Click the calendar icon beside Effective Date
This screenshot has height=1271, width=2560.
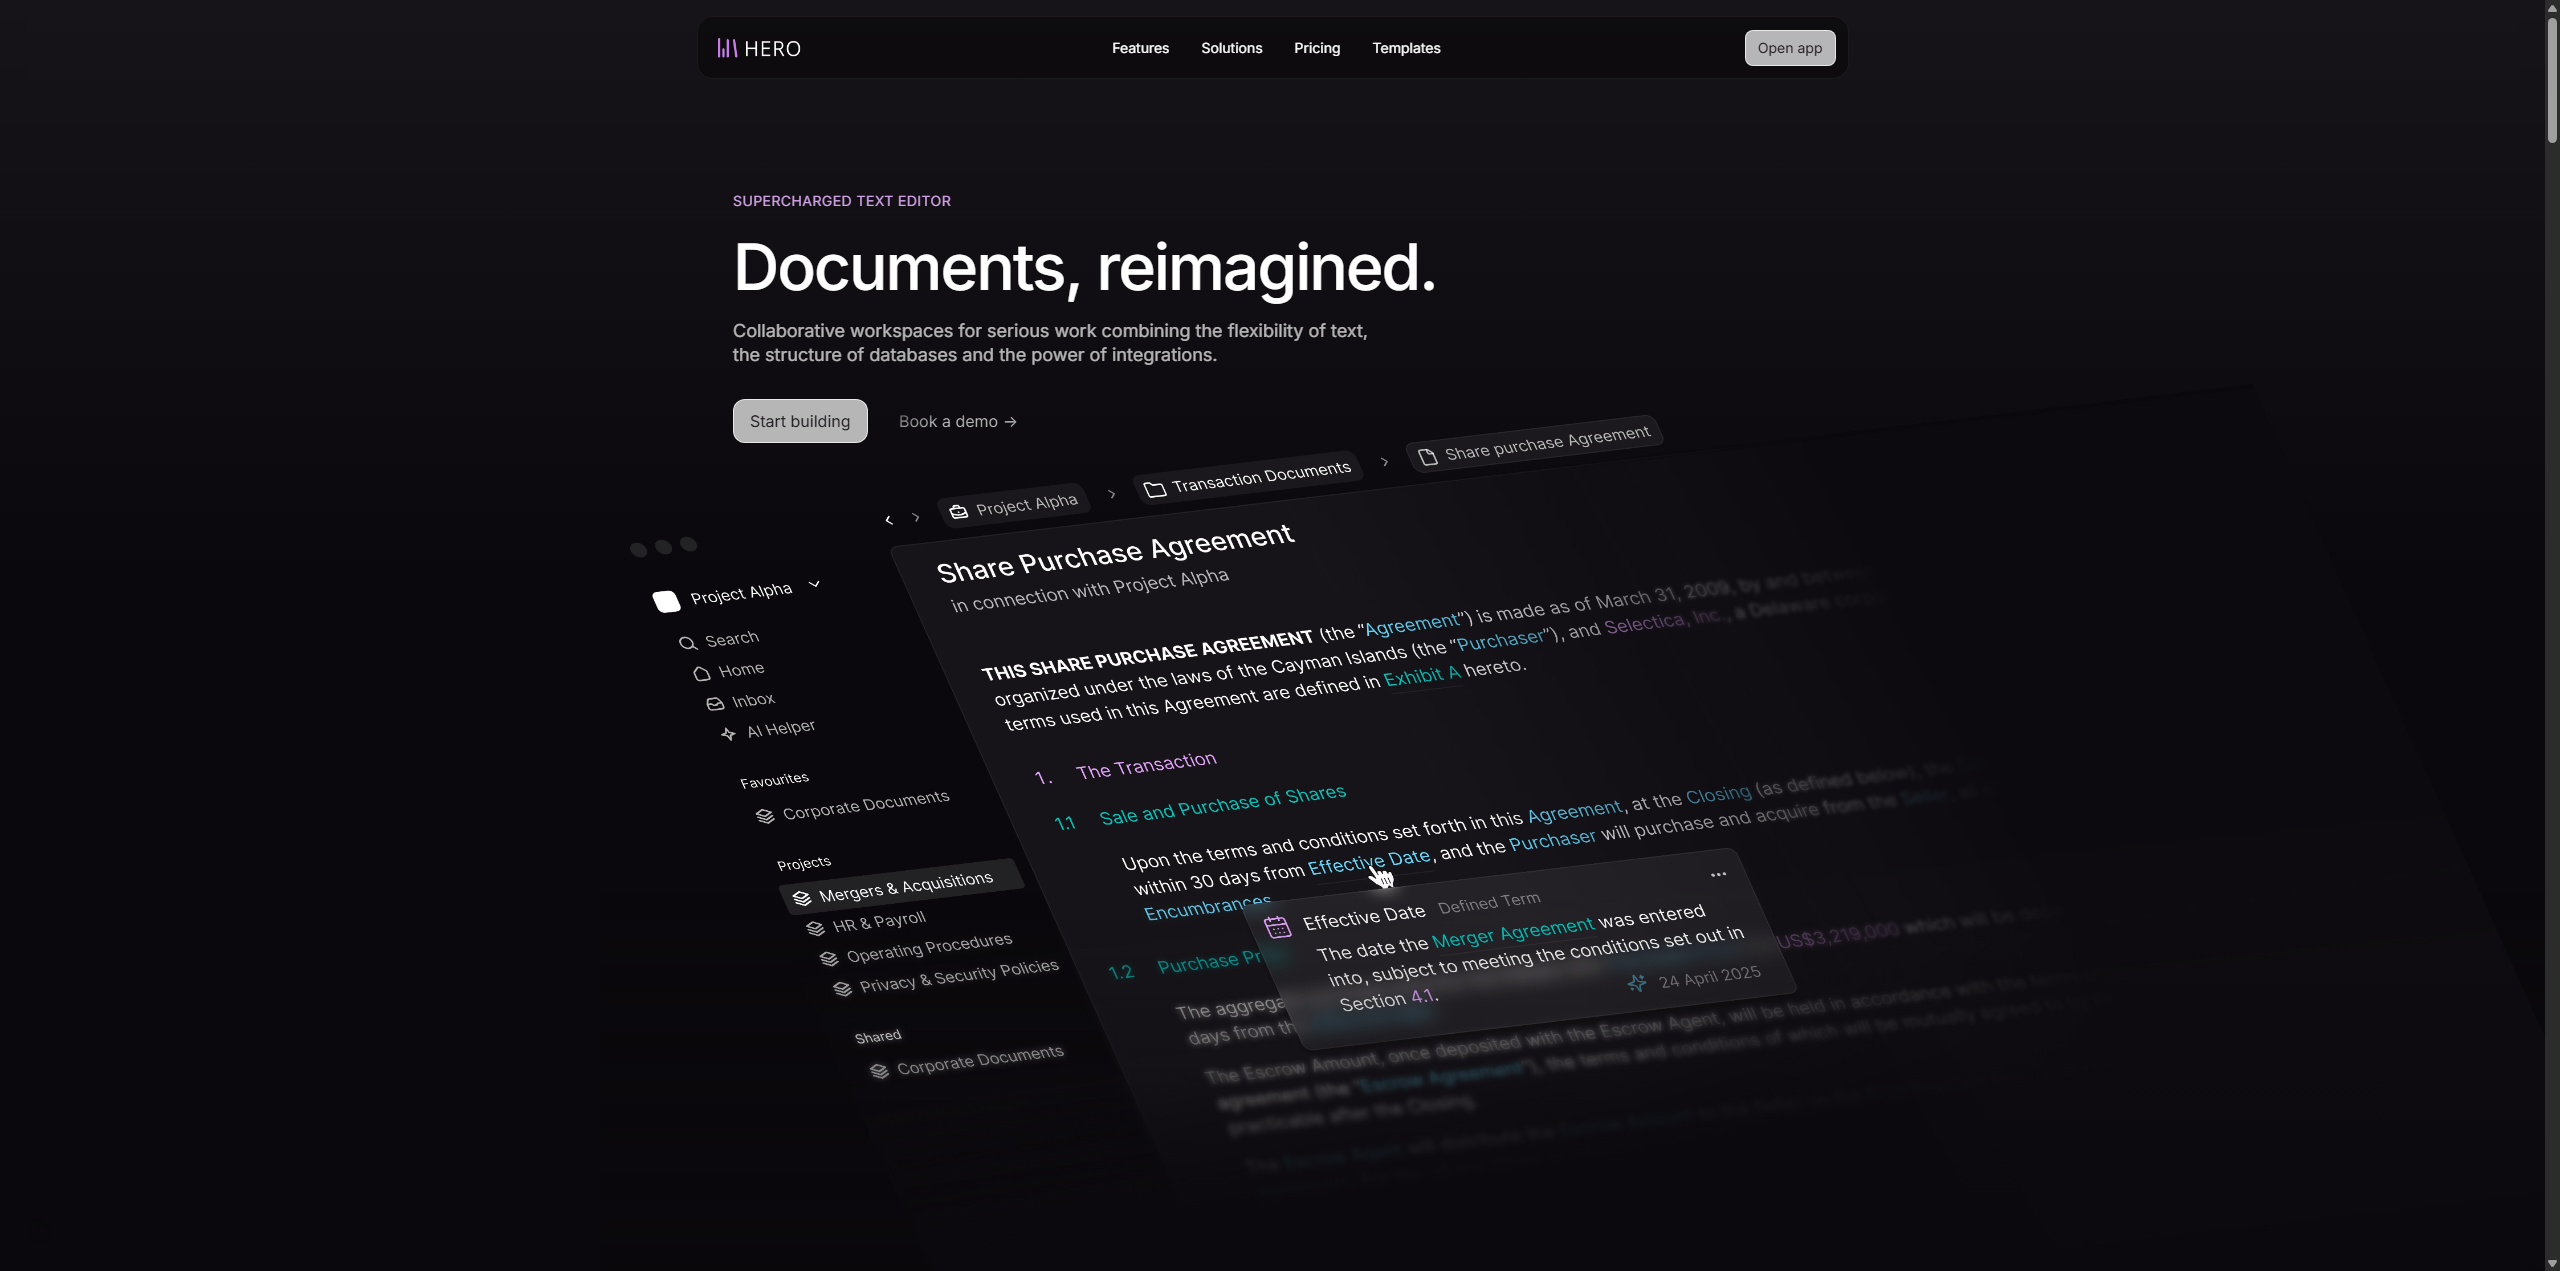tap(1277, 927)
